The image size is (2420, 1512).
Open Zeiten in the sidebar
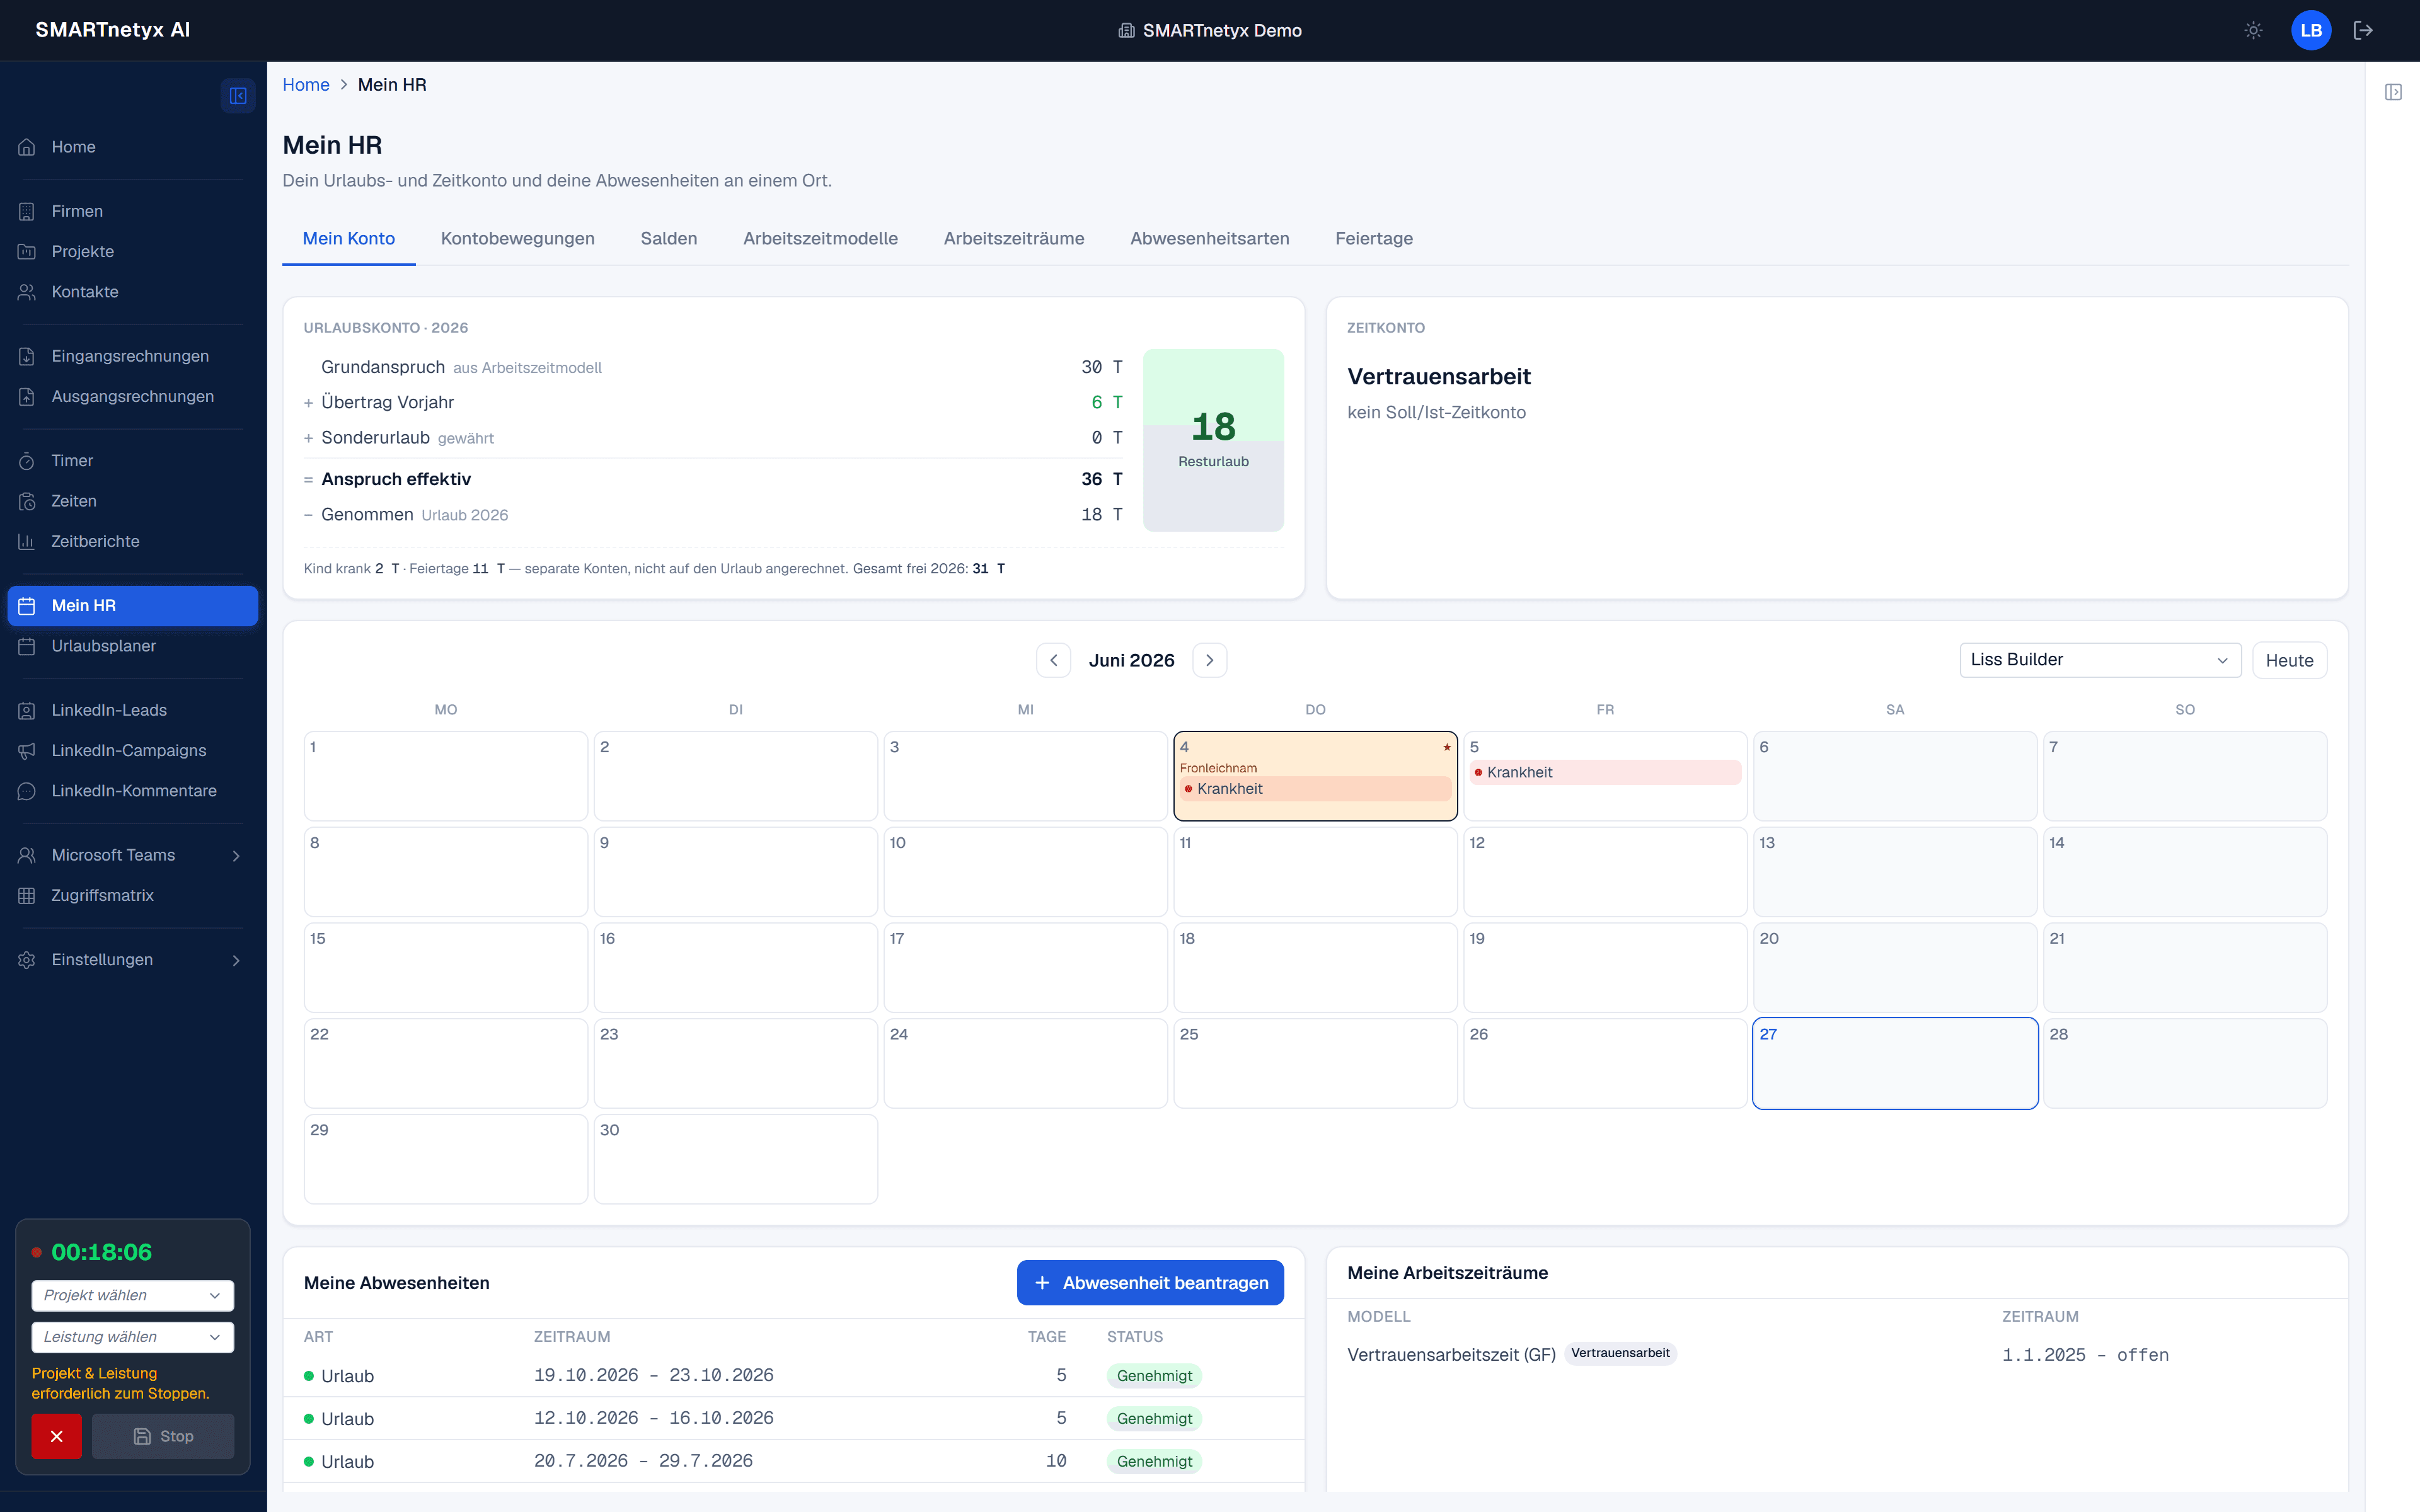[132, 501]
